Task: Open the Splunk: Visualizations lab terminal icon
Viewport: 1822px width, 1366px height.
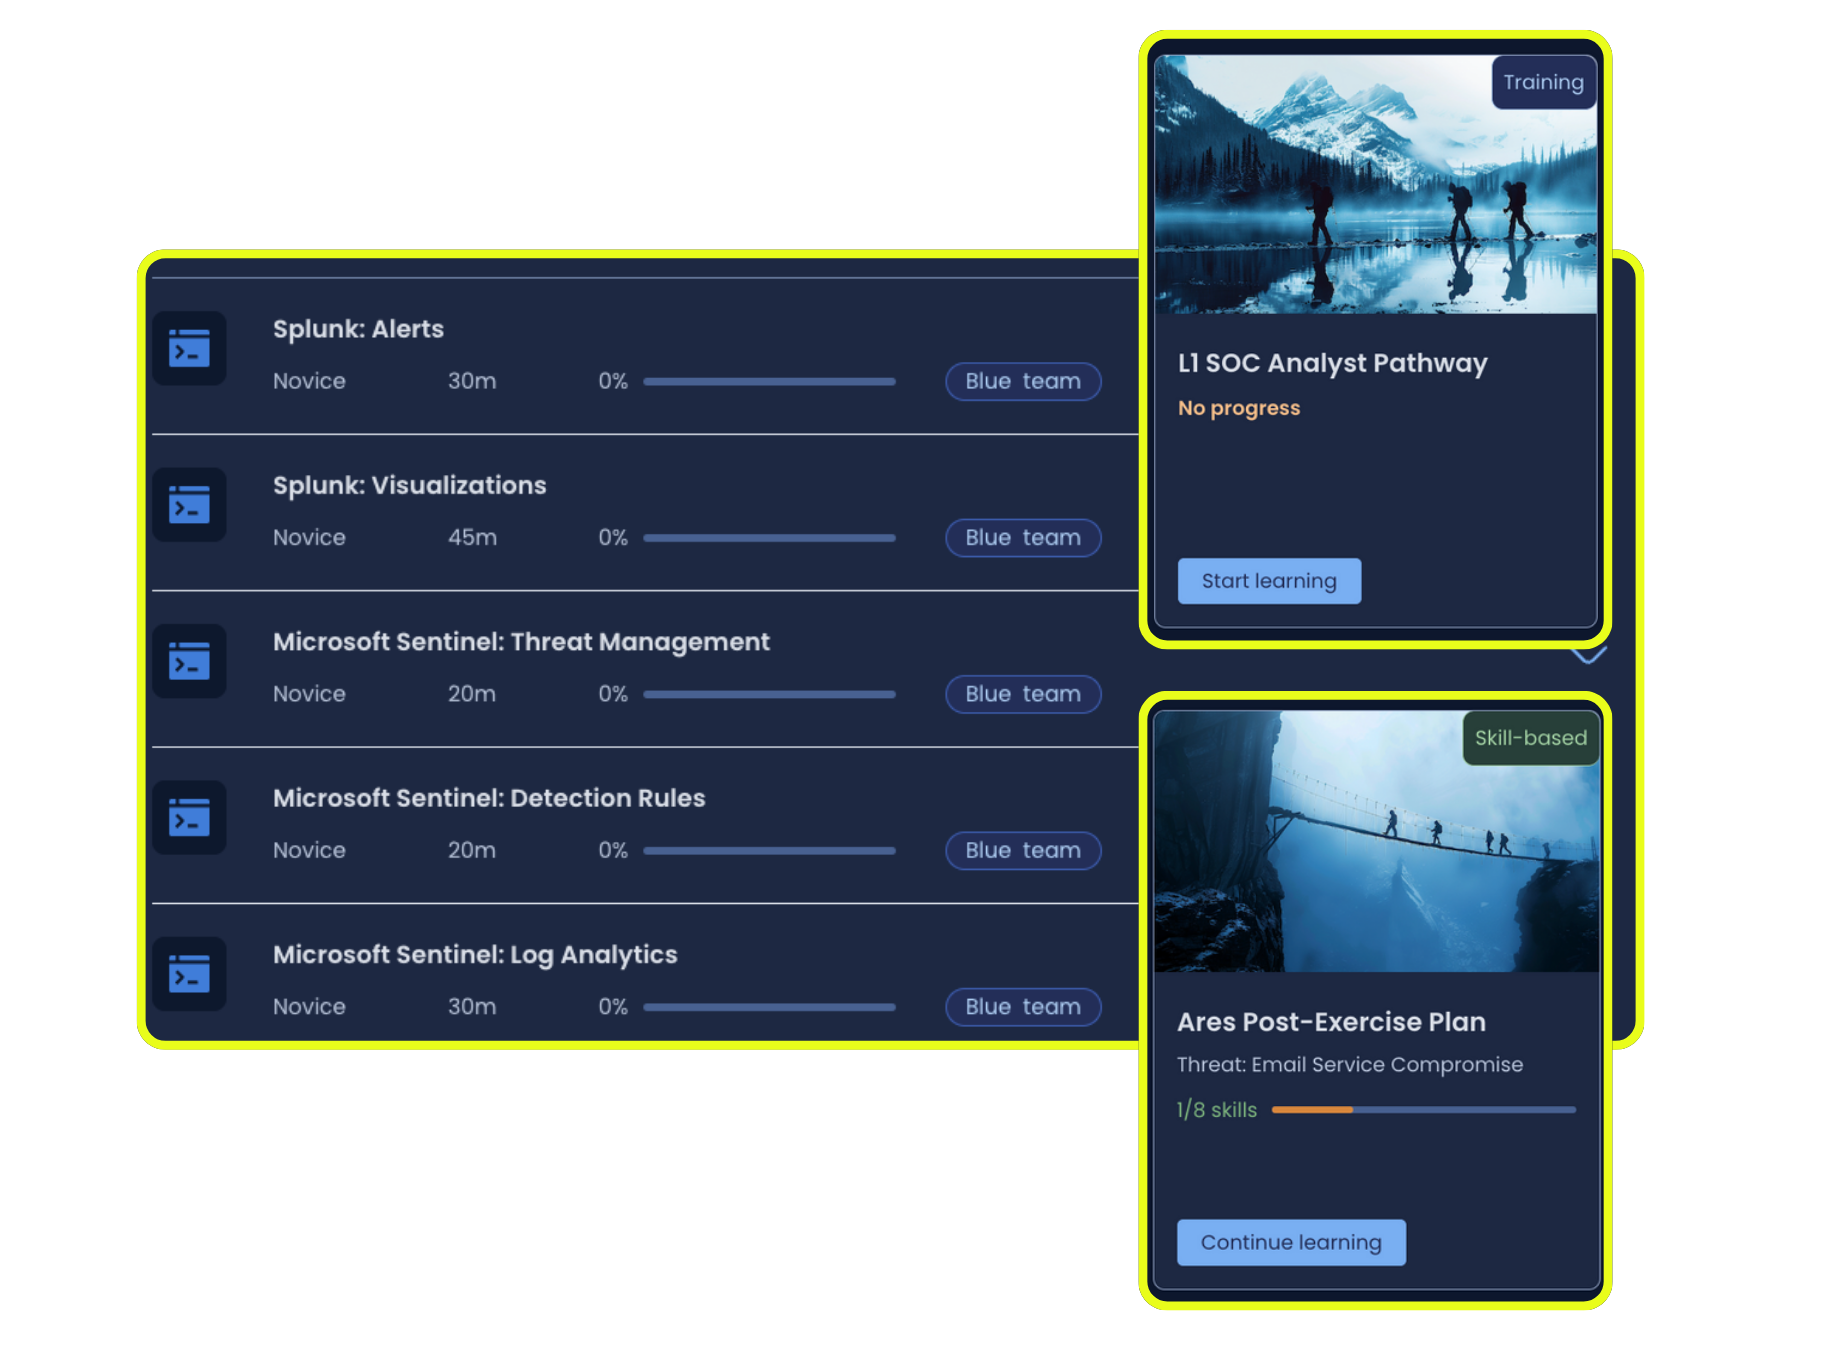Action: coord(189,505)
